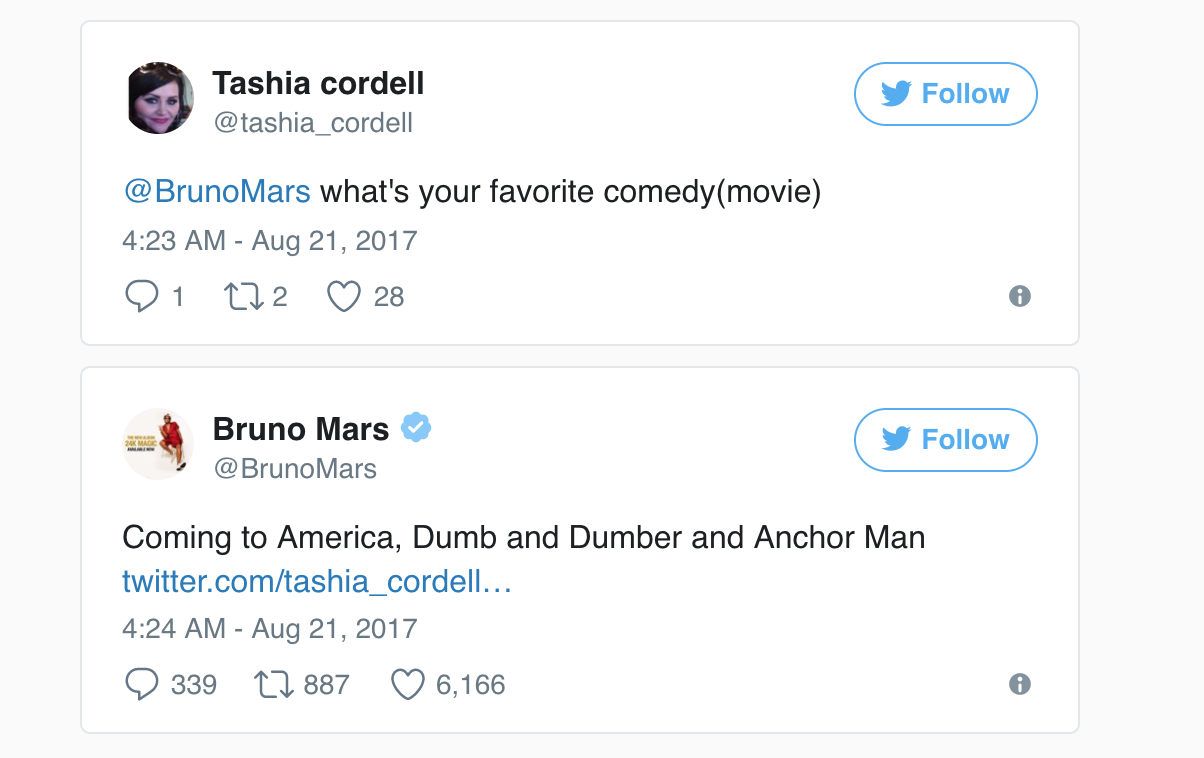
Task: Click reply icon on Bruno Mars tweet
Action: click(141, 684)
